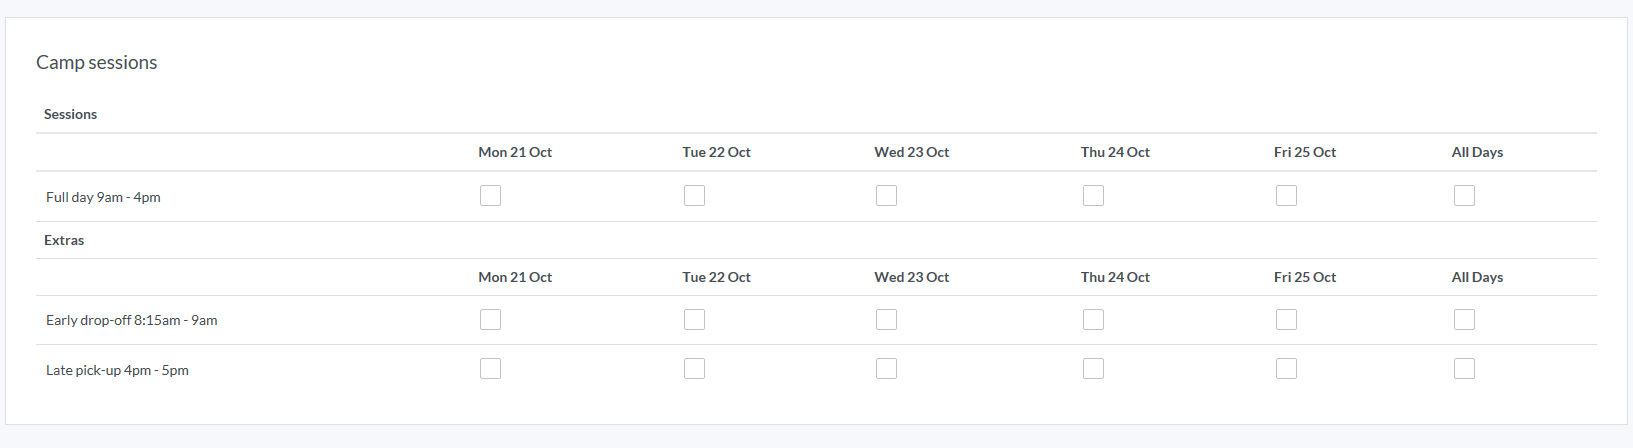
Task: Select Early drop-off on Fri 25 Oct
Action: pos(1286,320)
